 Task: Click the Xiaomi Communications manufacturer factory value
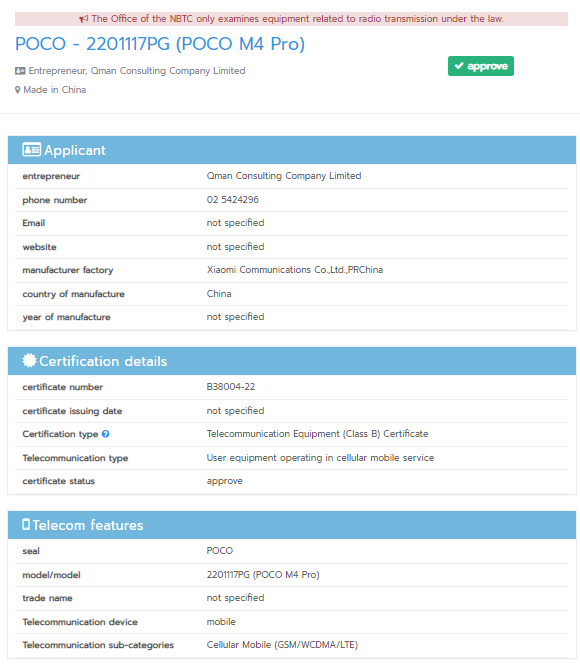tap(295, 270)
